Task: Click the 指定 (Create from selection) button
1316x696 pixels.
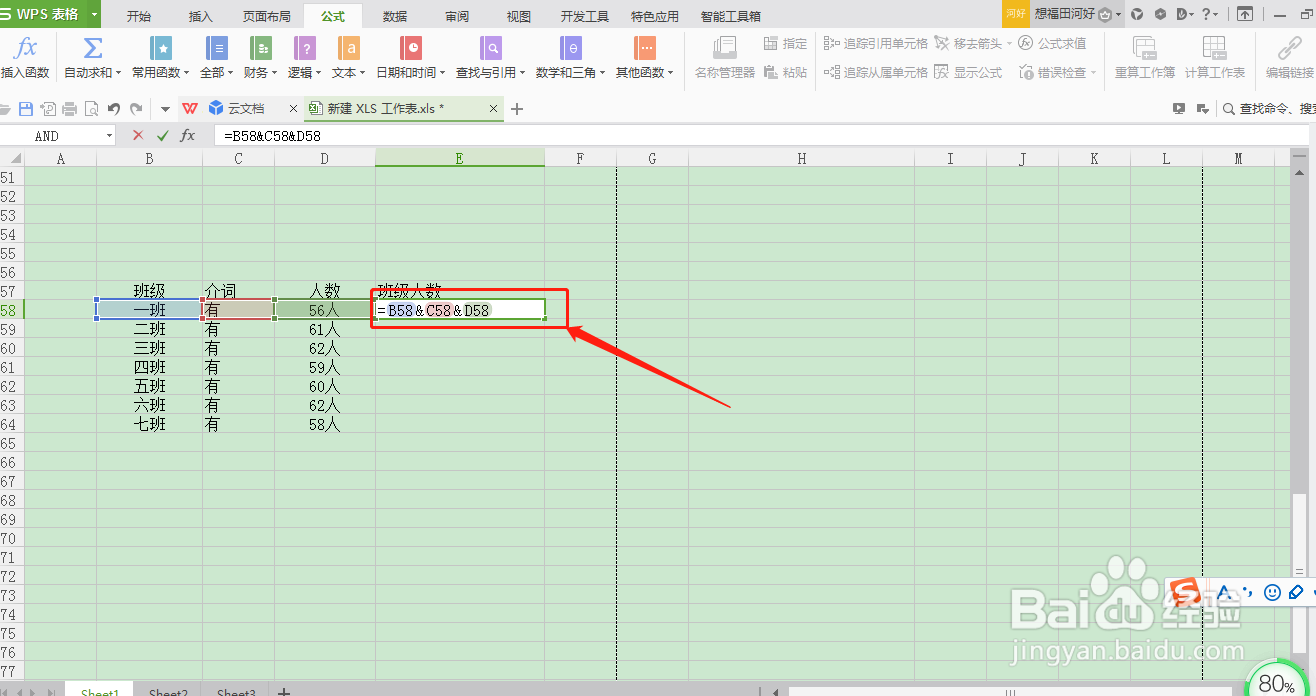Action: point(785,43)
